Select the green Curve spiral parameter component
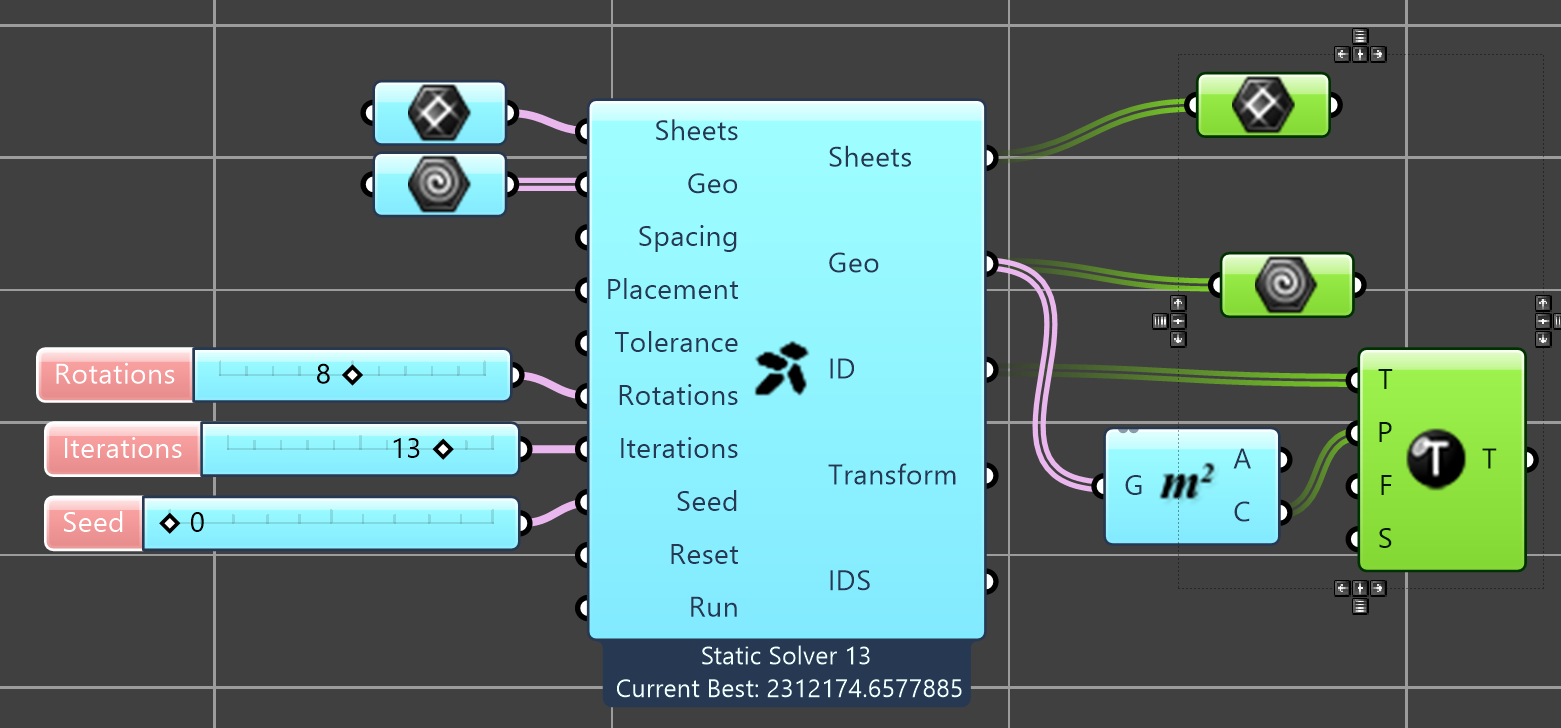This screenshot has height=728, width=1561. [1286, 285]
